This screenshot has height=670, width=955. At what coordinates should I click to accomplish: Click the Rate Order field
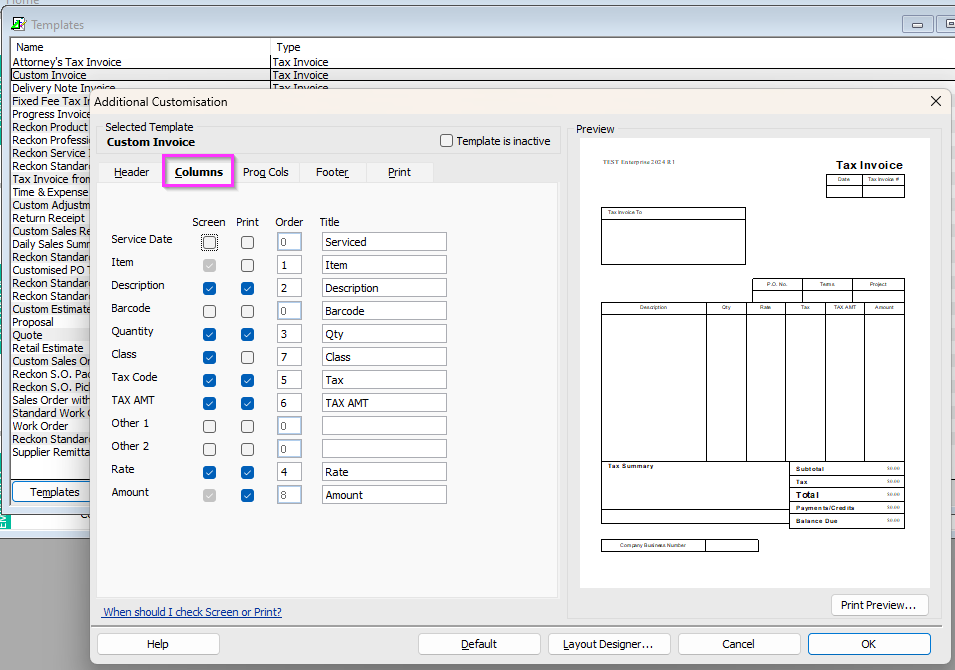click(289, 471)
